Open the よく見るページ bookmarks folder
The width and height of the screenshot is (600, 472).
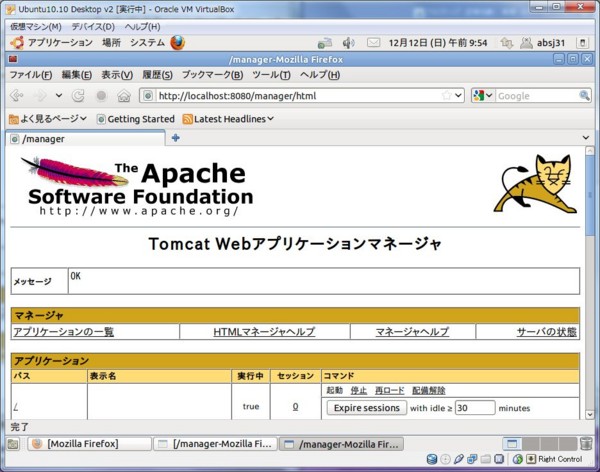(x=47, y=119)
